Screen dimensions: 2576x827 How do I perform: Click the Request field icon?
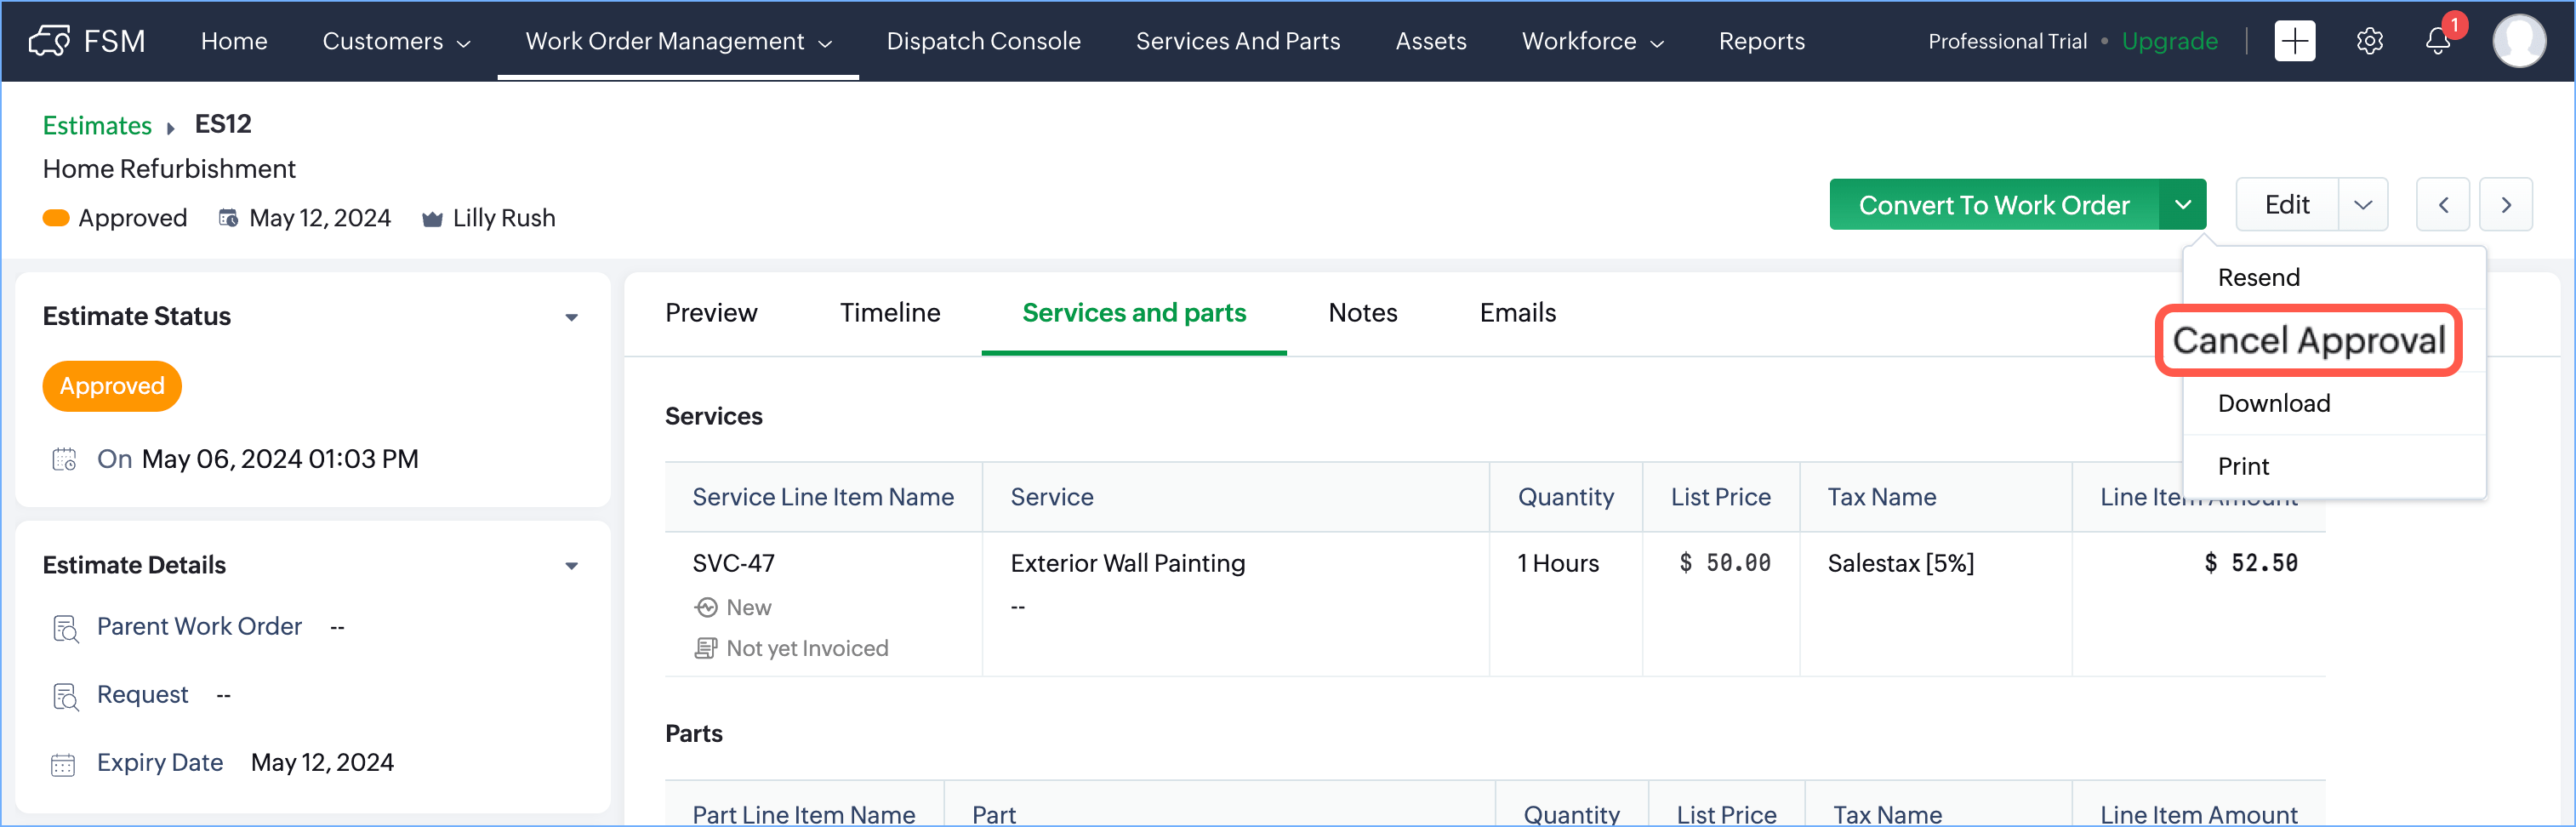pyautogui.click(x=65, y=696)
